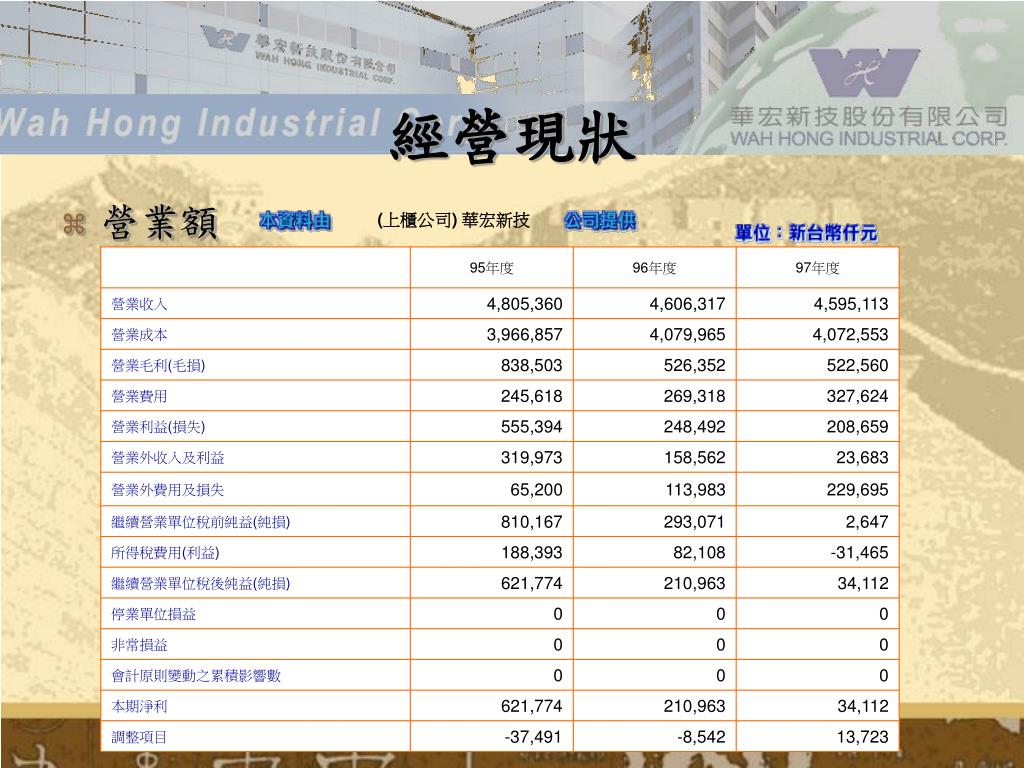Click the 營業利益(損失) row label
This screenshot has height=768, width=1024.
(158, 426)
